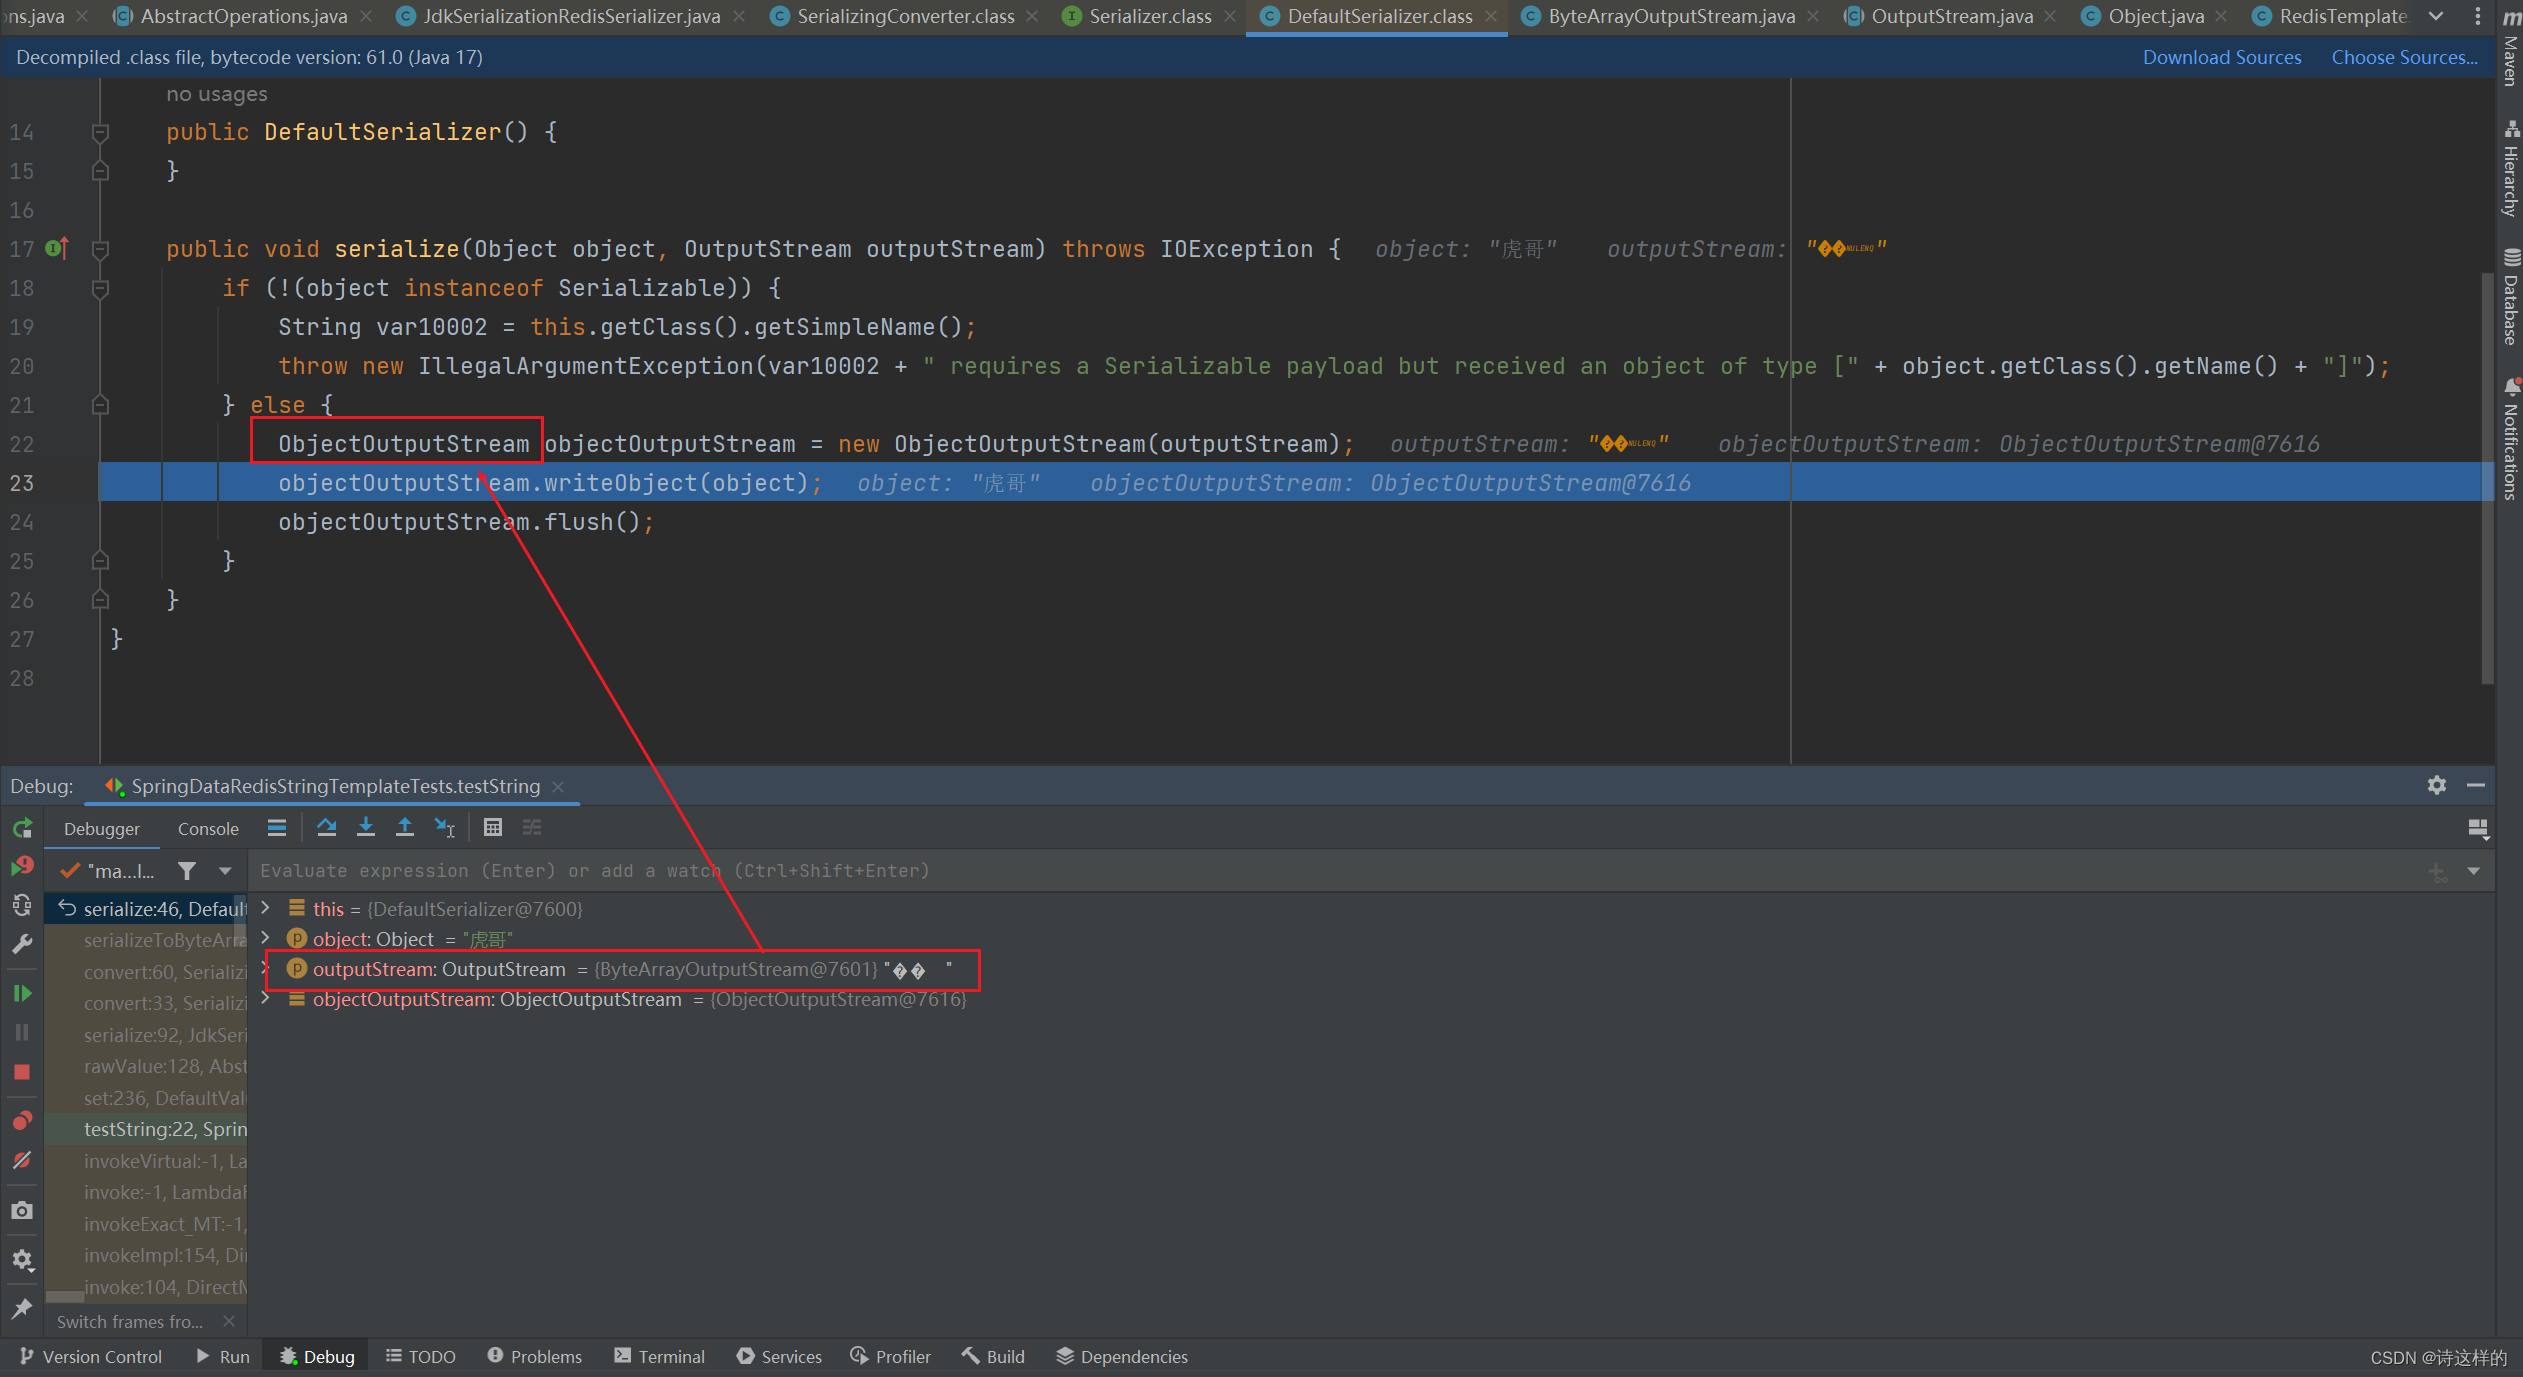Image resolution: width=2523 pixels, height=1377 pixels.
Task: Open the JdkSerializationRedisSerializer.java tab
Action: tap(570, 16)
